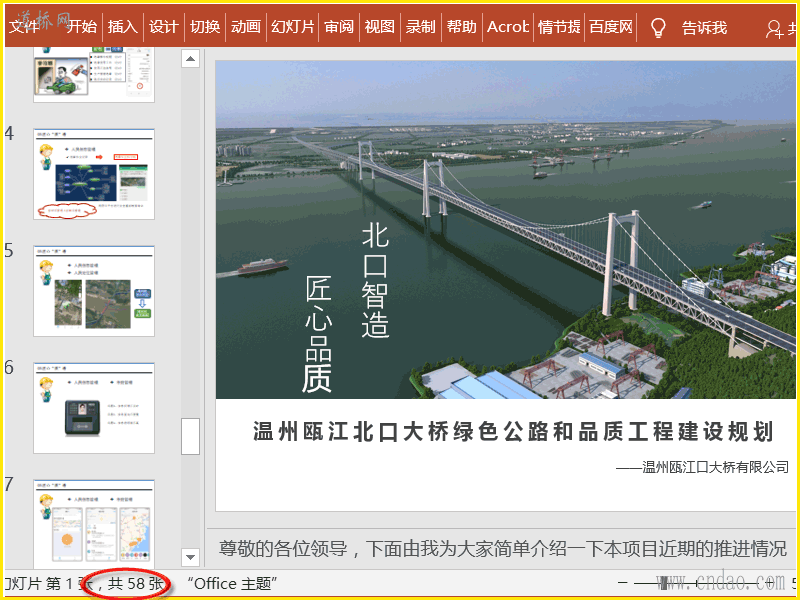Click the vertical text 匠心品质

pyautogui.click(x=319, y=334)
